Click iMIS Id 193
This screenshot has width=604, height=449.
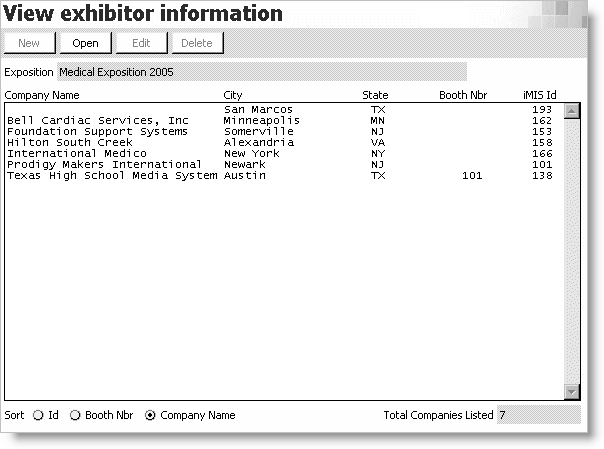(x=542, y=109)
